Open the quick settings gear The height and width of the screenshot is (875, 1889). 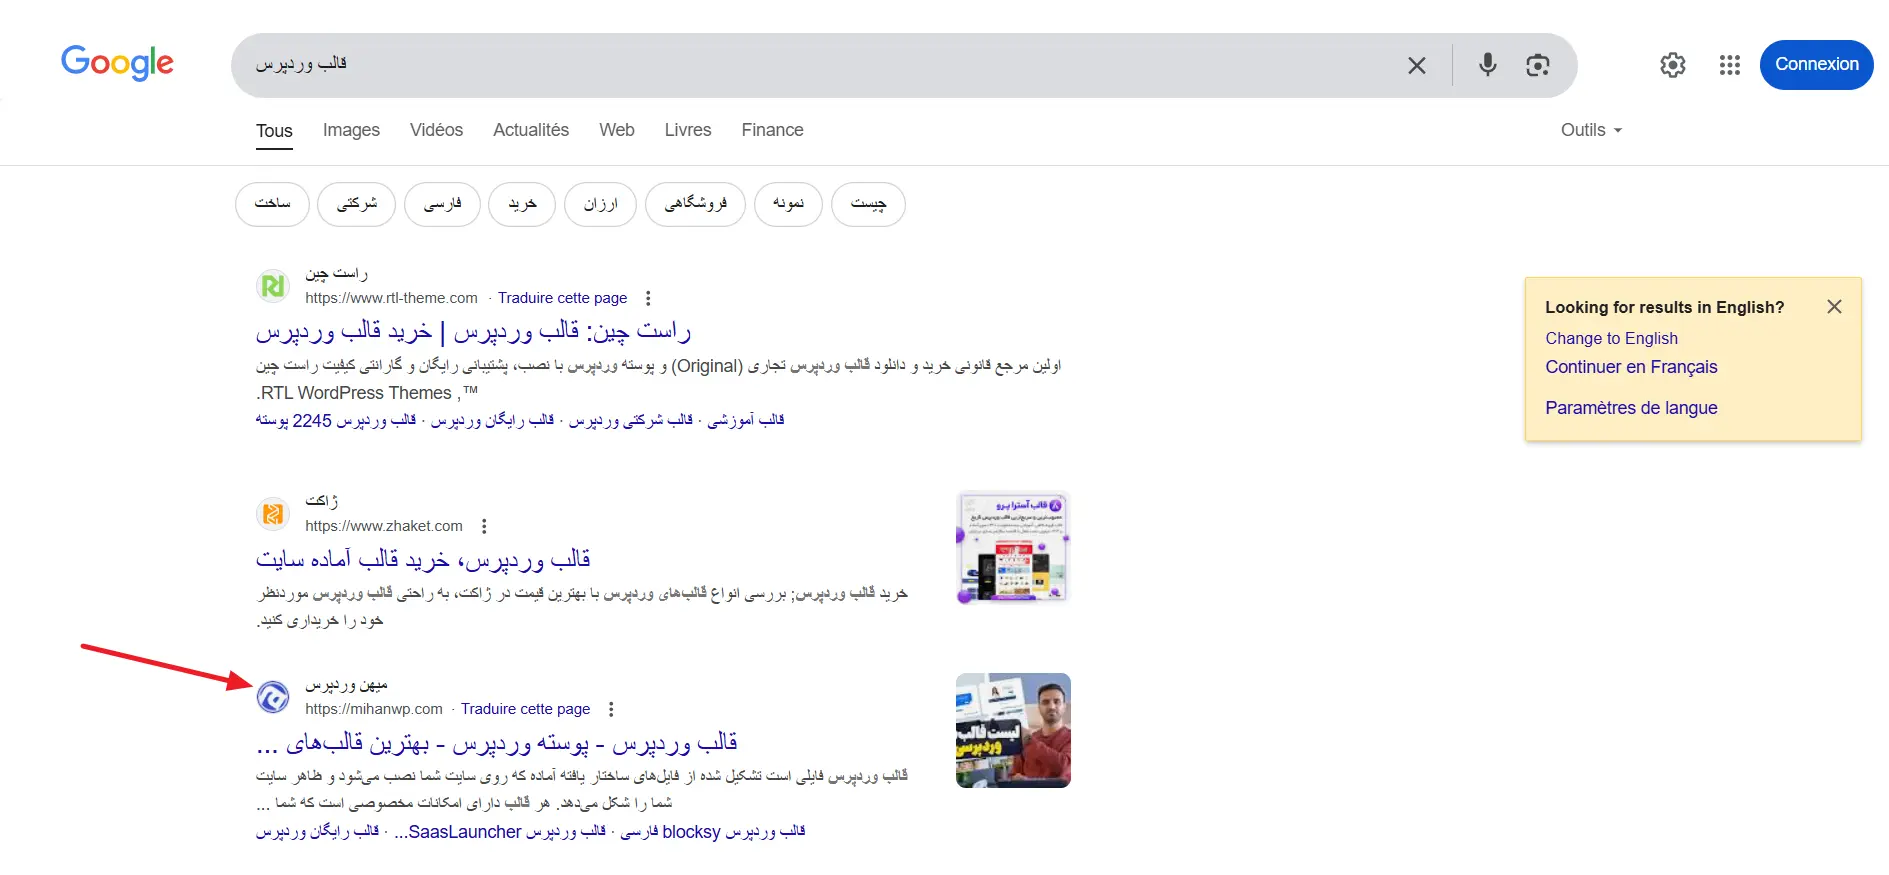[1673, 65]
